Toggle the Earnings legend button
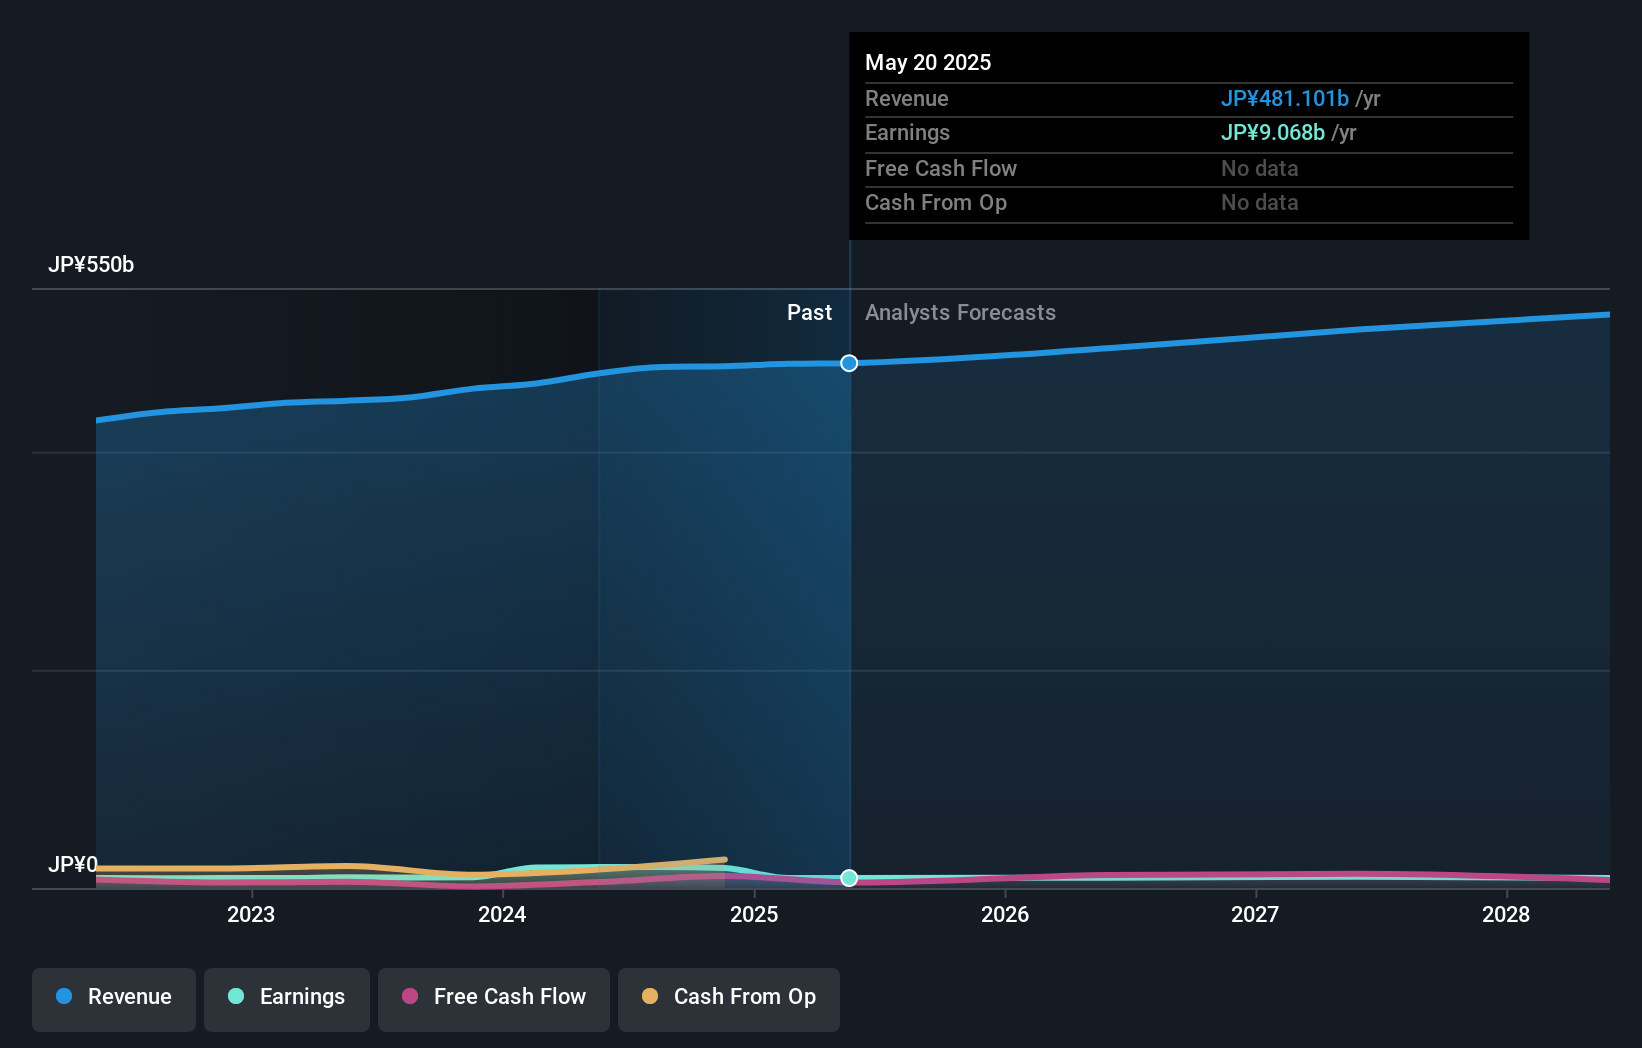1642x1048 pixels. (287, 999)
